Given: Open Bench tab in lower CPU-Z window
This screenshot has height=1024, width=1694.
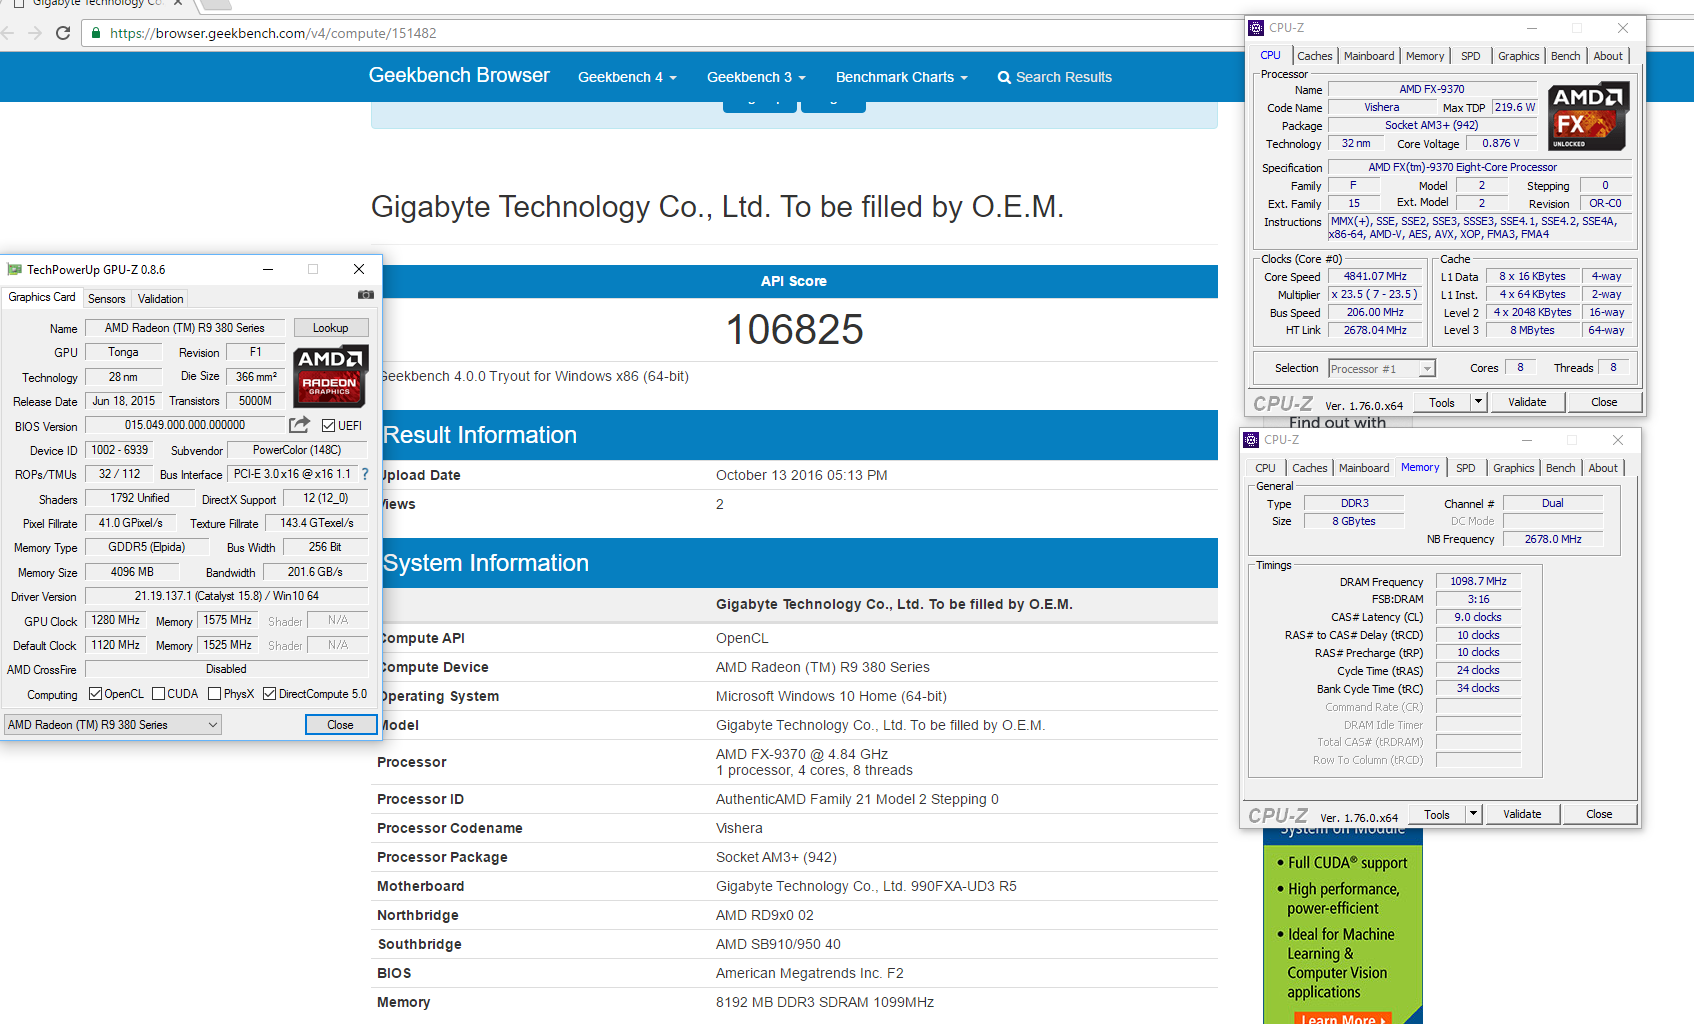Looking at the screenshot, I should coord(1560,468).
